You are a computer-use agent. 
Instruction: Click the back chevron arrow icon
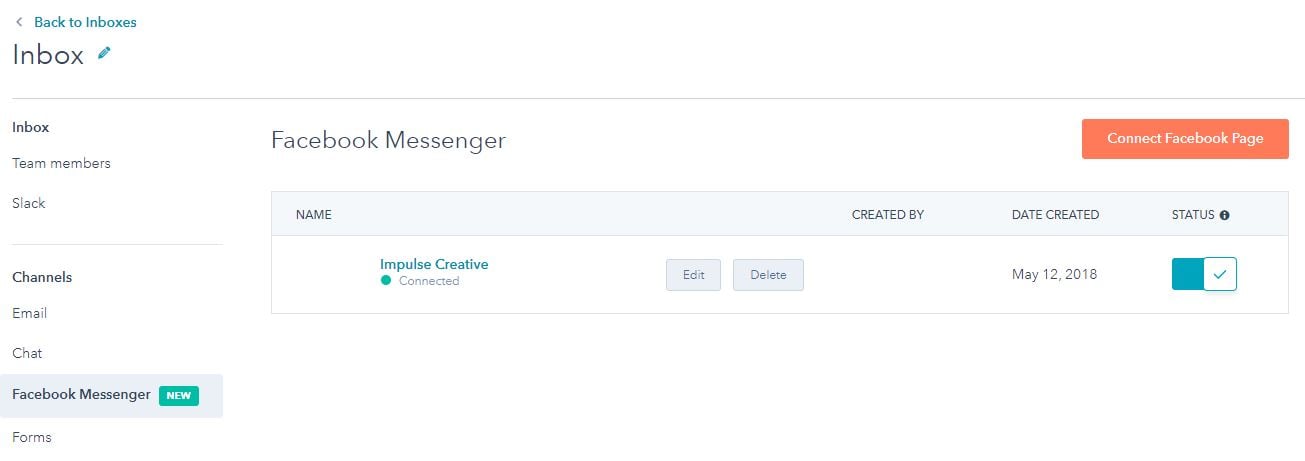tap(18, 22)
